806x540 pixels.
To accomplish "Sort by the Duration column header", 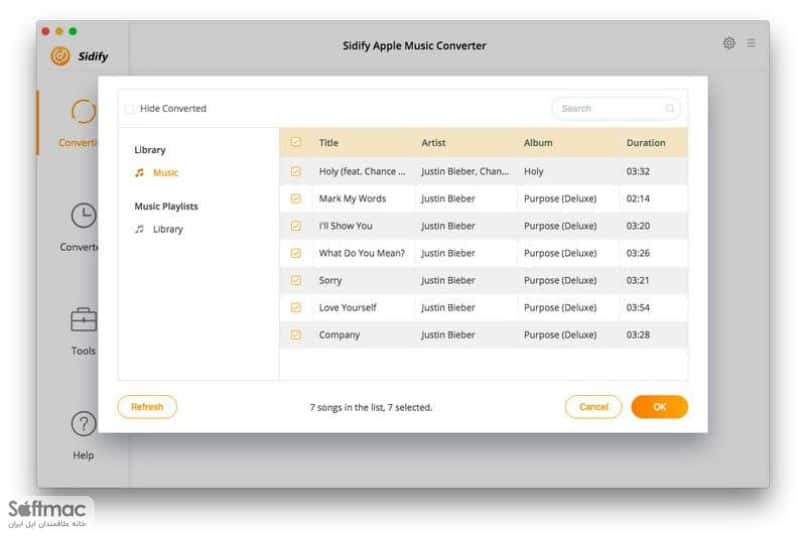I will (646, 143).
